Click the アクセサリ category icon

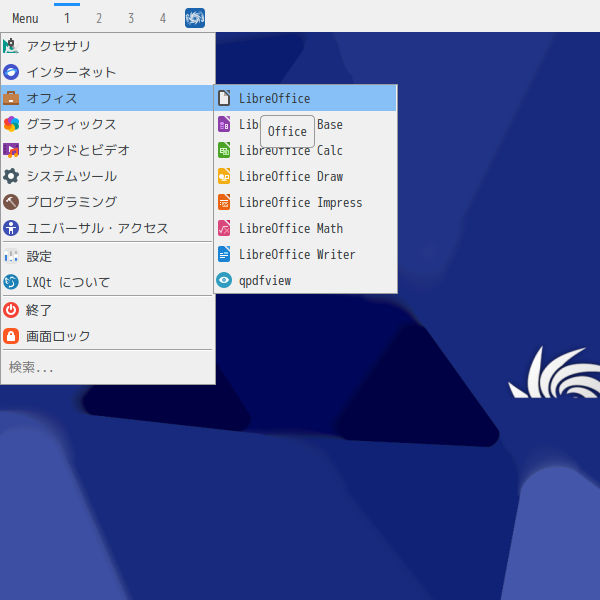pos(11,46)
